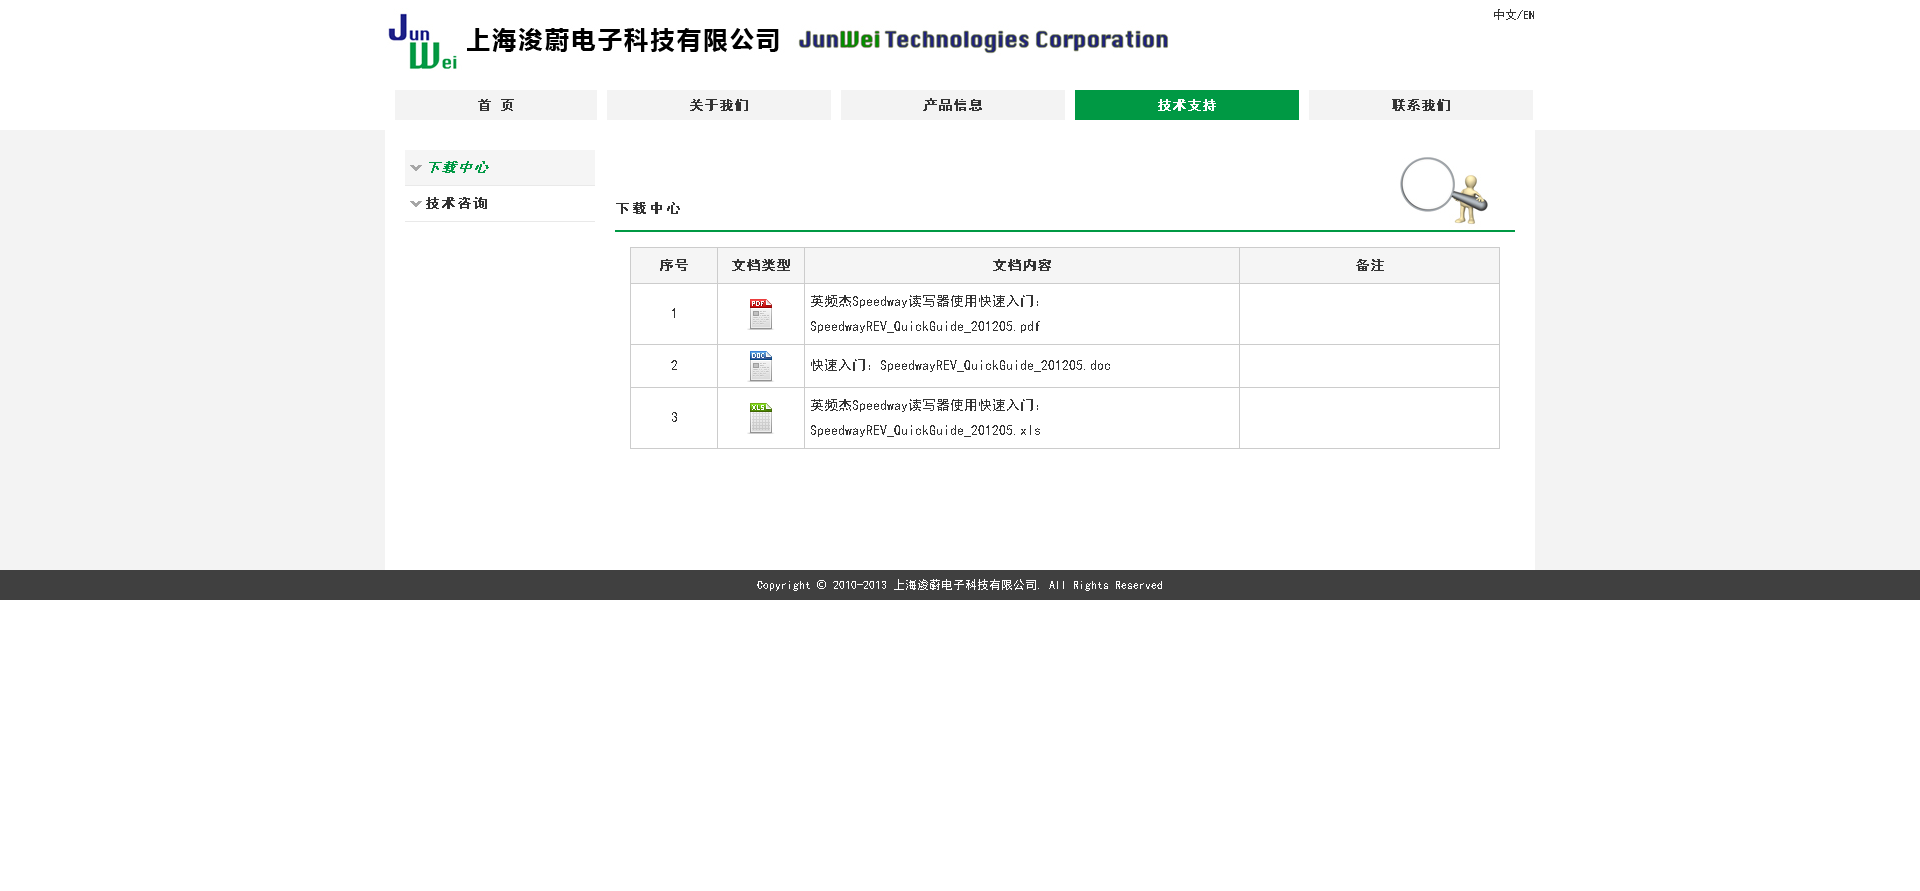Click the 文档内容 column header
Image resolution: width=1920 pixels, height=891 pixels.
click(x=1021, y=266)
